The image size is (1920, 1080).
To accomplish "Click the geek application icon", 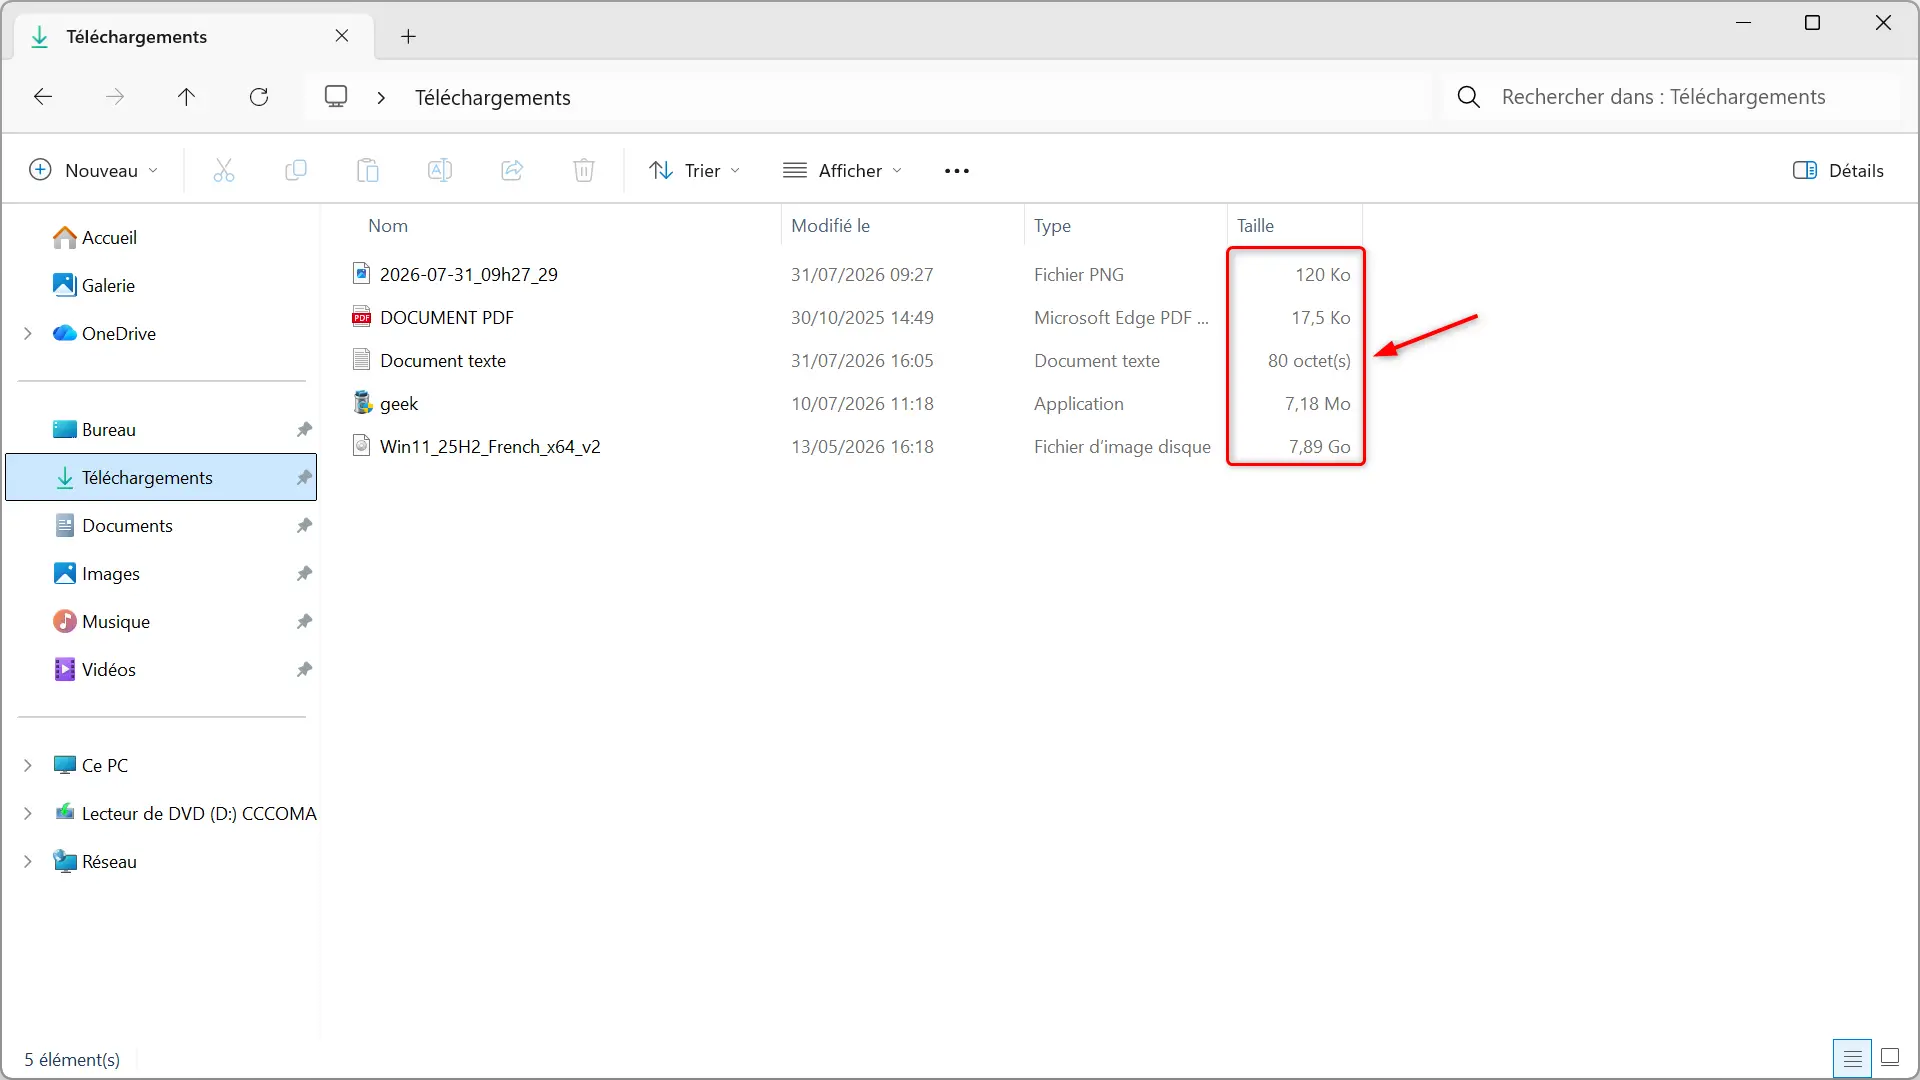I will pyautogui.click(x=362, y=403).
